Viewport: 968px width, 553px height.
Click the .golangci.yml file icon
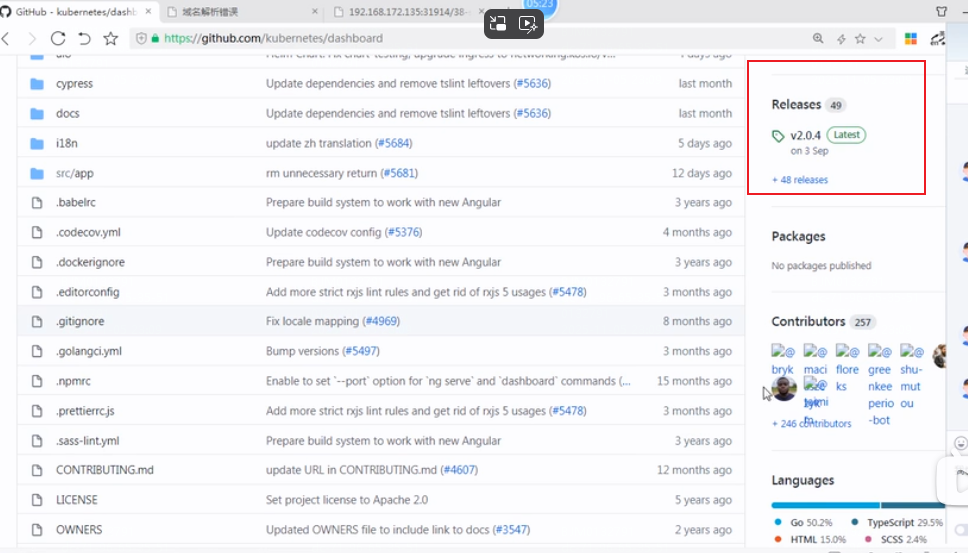point(37,351)
